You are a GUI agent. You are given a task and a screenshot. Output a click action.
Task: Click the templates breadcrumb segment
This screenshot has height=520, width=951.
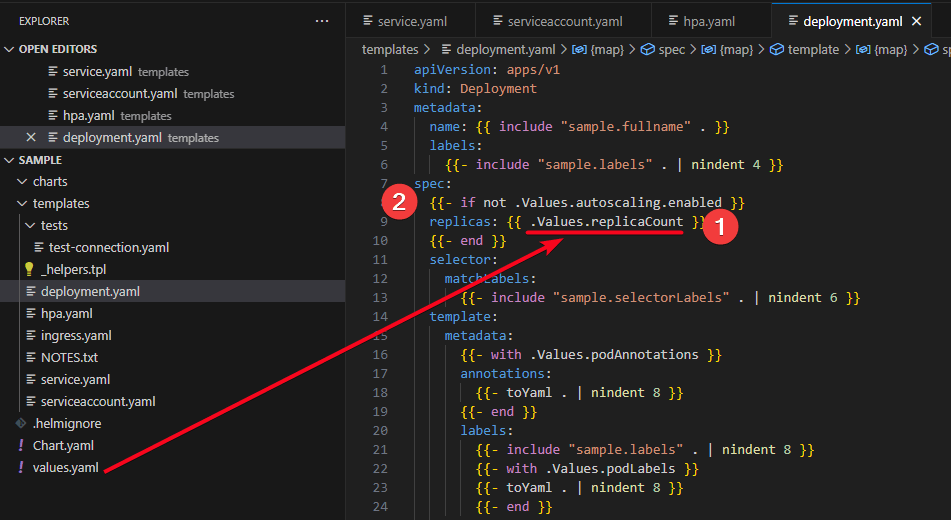[x=390, y=50]
